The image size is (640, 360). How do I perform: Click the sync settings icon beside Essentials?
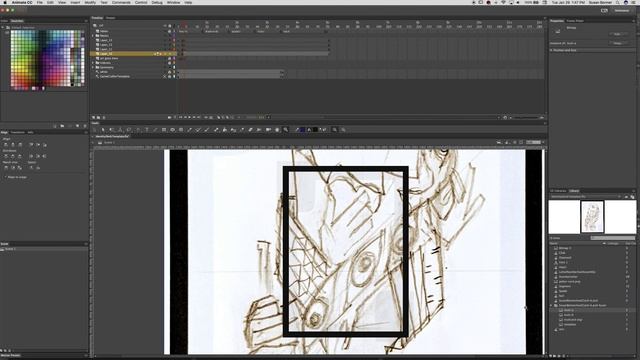[604, 11]
